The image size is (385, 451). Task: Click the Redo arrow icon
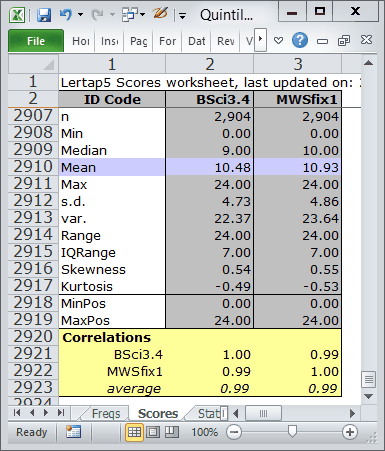click(98, 15)
